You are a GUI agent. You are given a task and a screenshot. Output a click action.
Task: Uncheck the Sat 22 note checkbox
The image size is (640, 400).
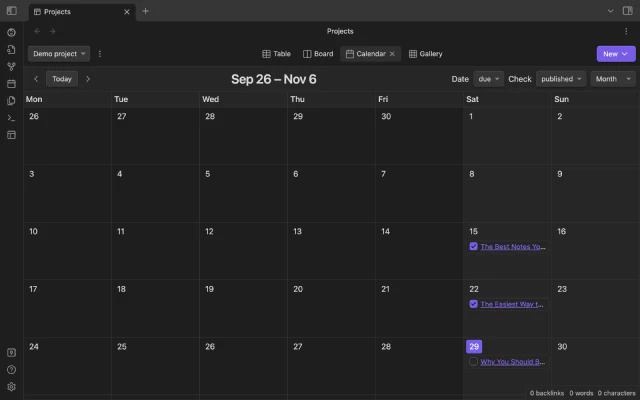(x=473, y=304)
